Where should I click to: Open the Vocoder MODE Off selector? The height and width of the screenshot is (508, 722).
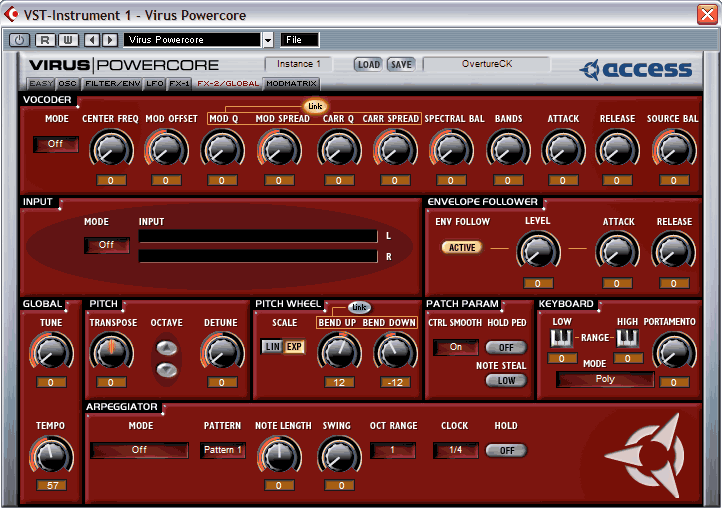(55, 144)
